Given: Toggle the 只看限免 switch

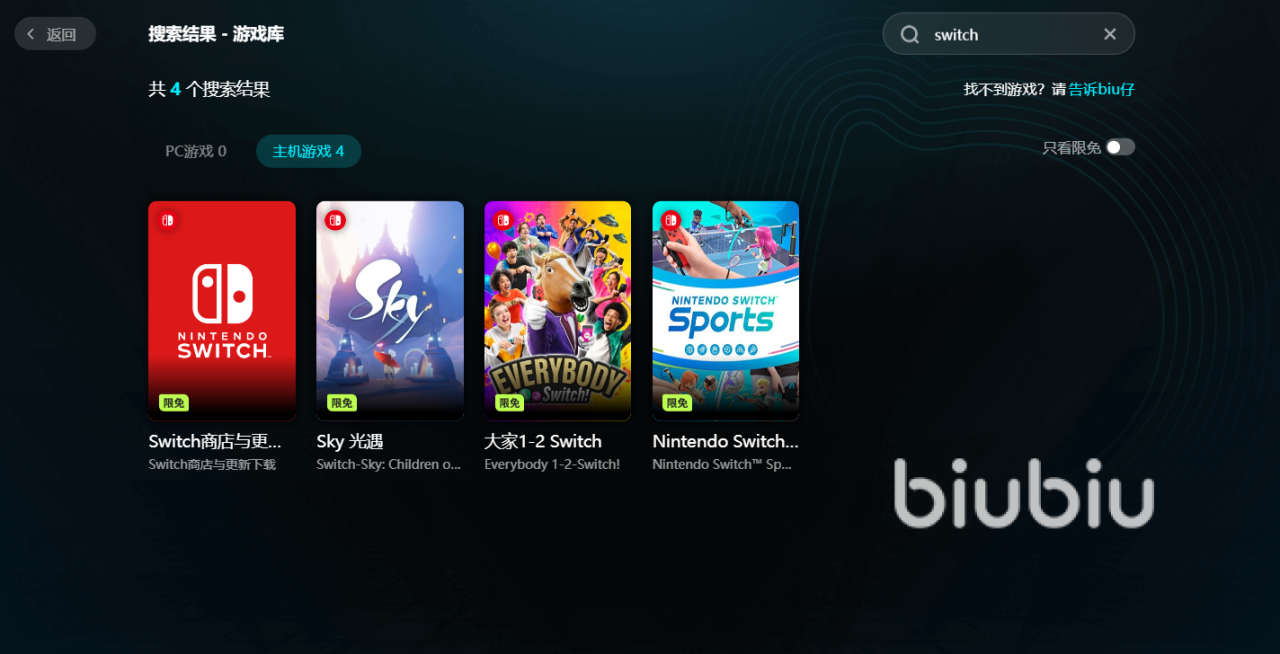Looking at the screenshot, I should click(1120, 147).
